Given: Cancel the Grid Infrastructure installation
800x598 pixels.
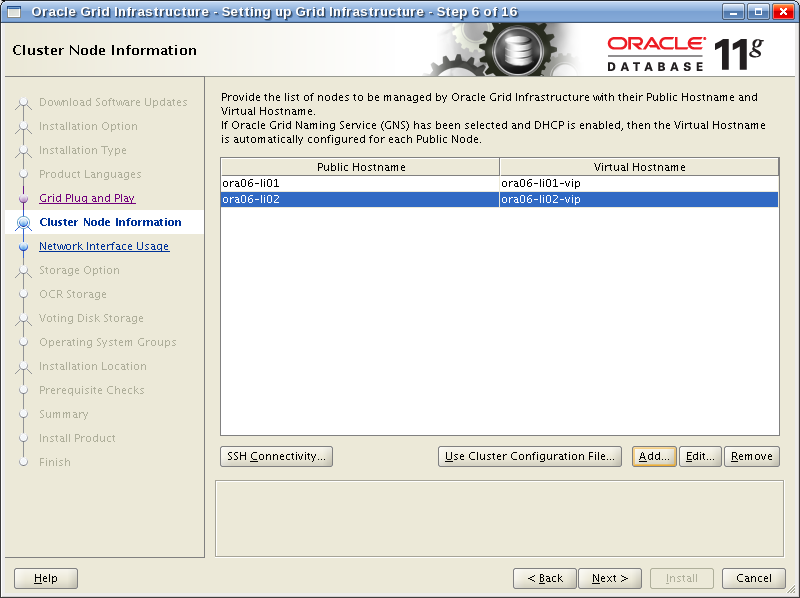Looking at the screenshot, I should (x=753, y=578).
